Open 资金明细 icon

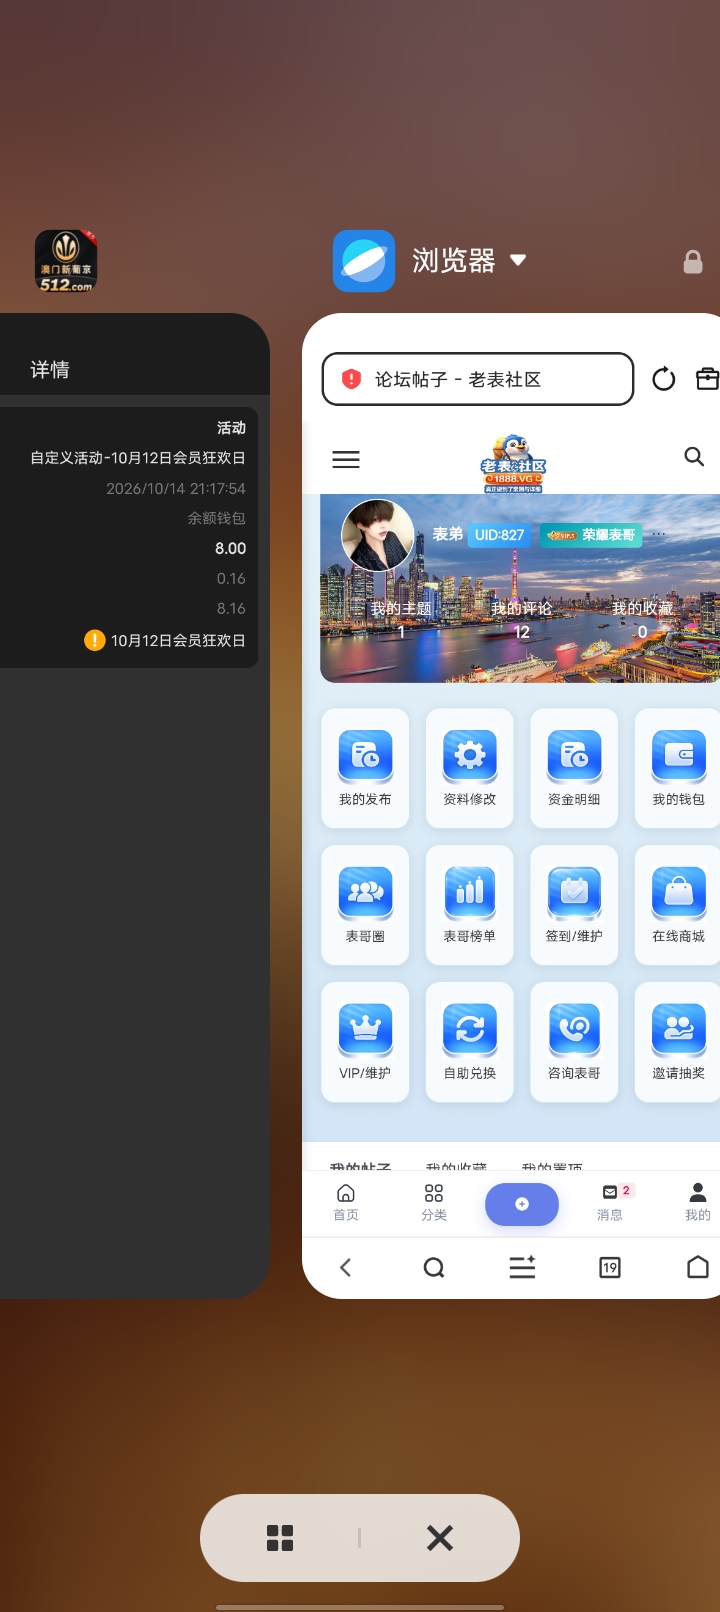574,755
